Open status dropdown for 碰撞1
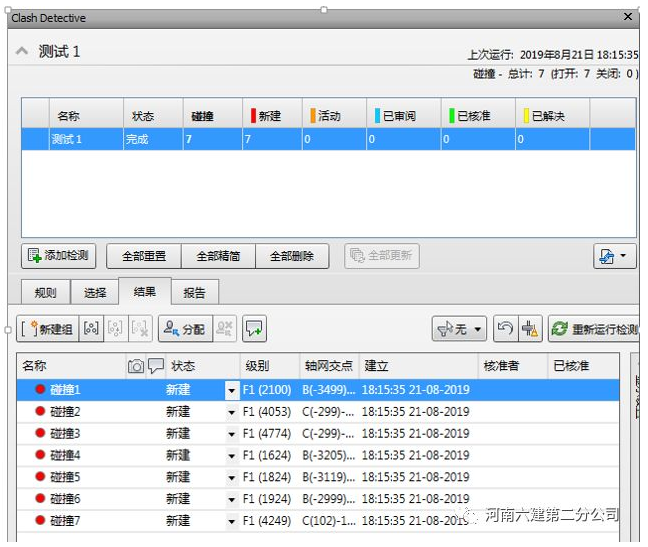 point(231,390)
